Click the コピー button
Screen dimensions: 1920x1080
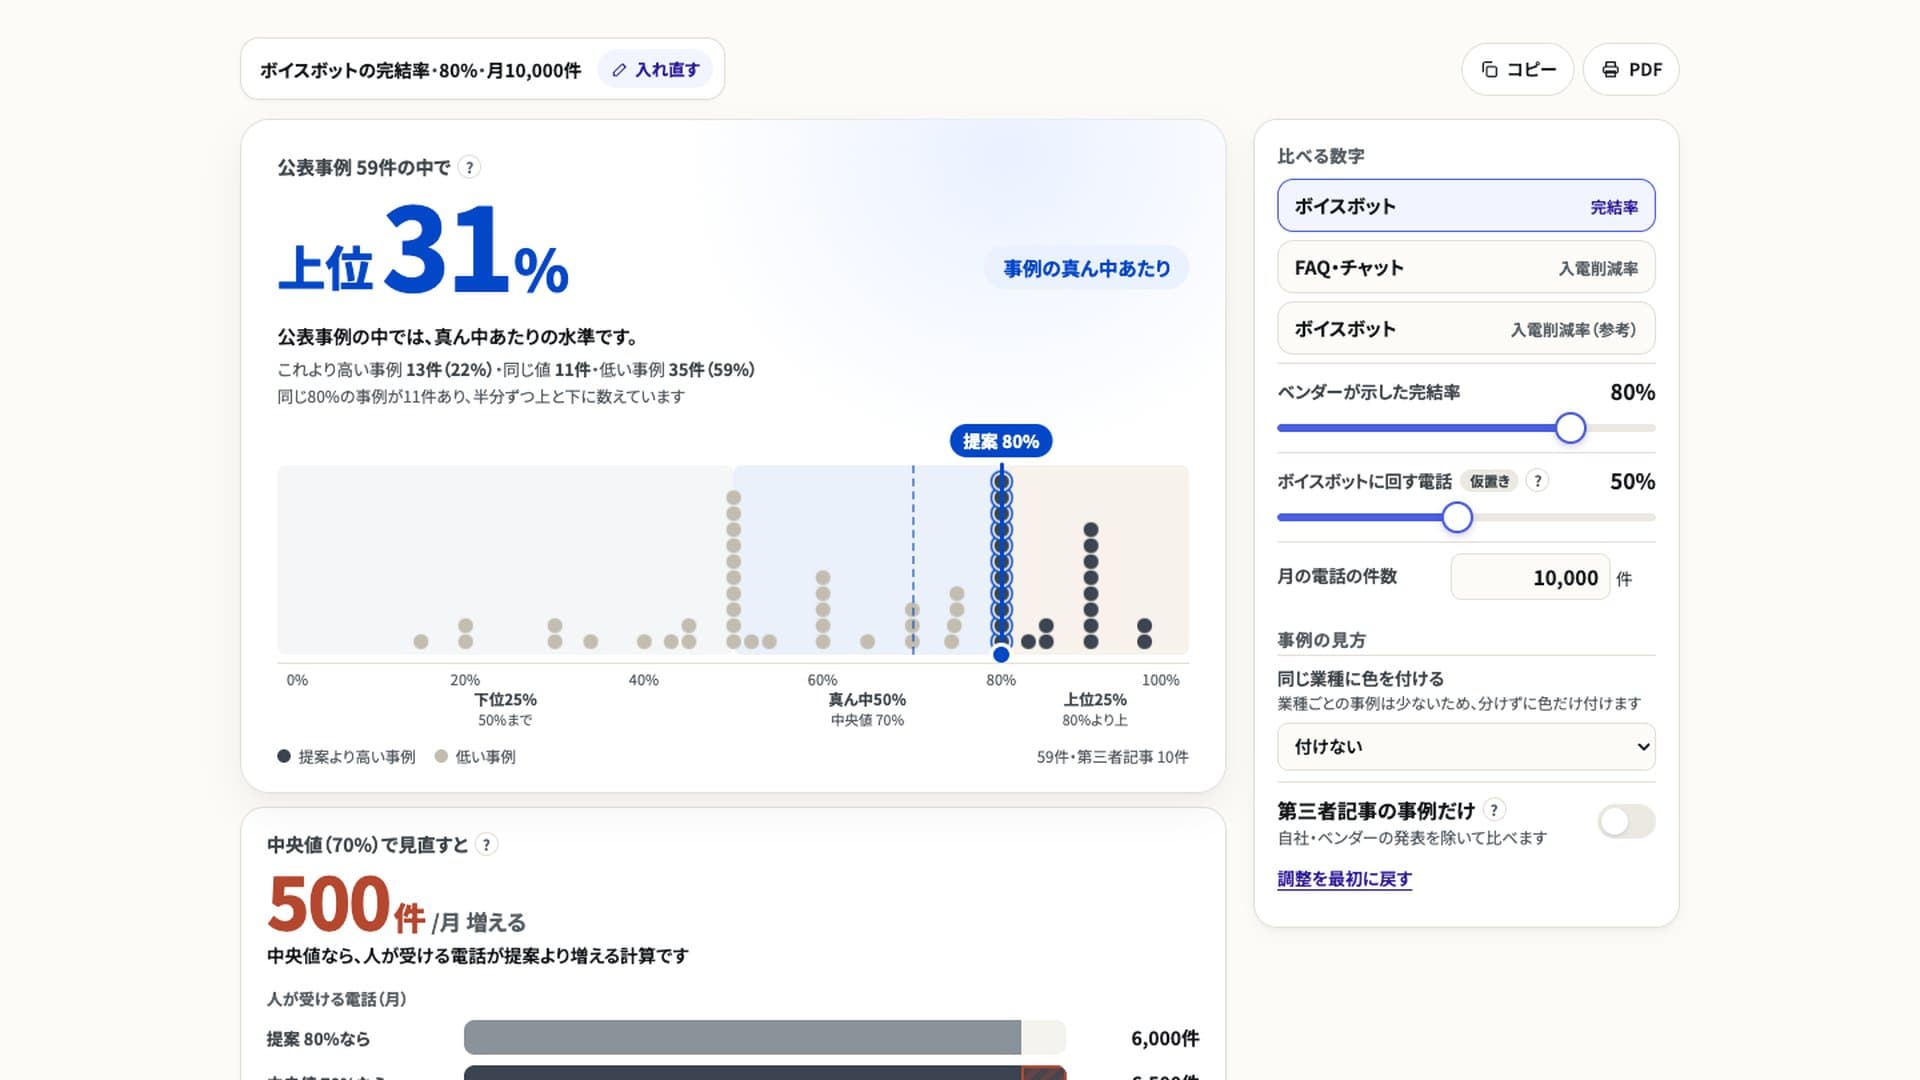tap(1517, 69)
